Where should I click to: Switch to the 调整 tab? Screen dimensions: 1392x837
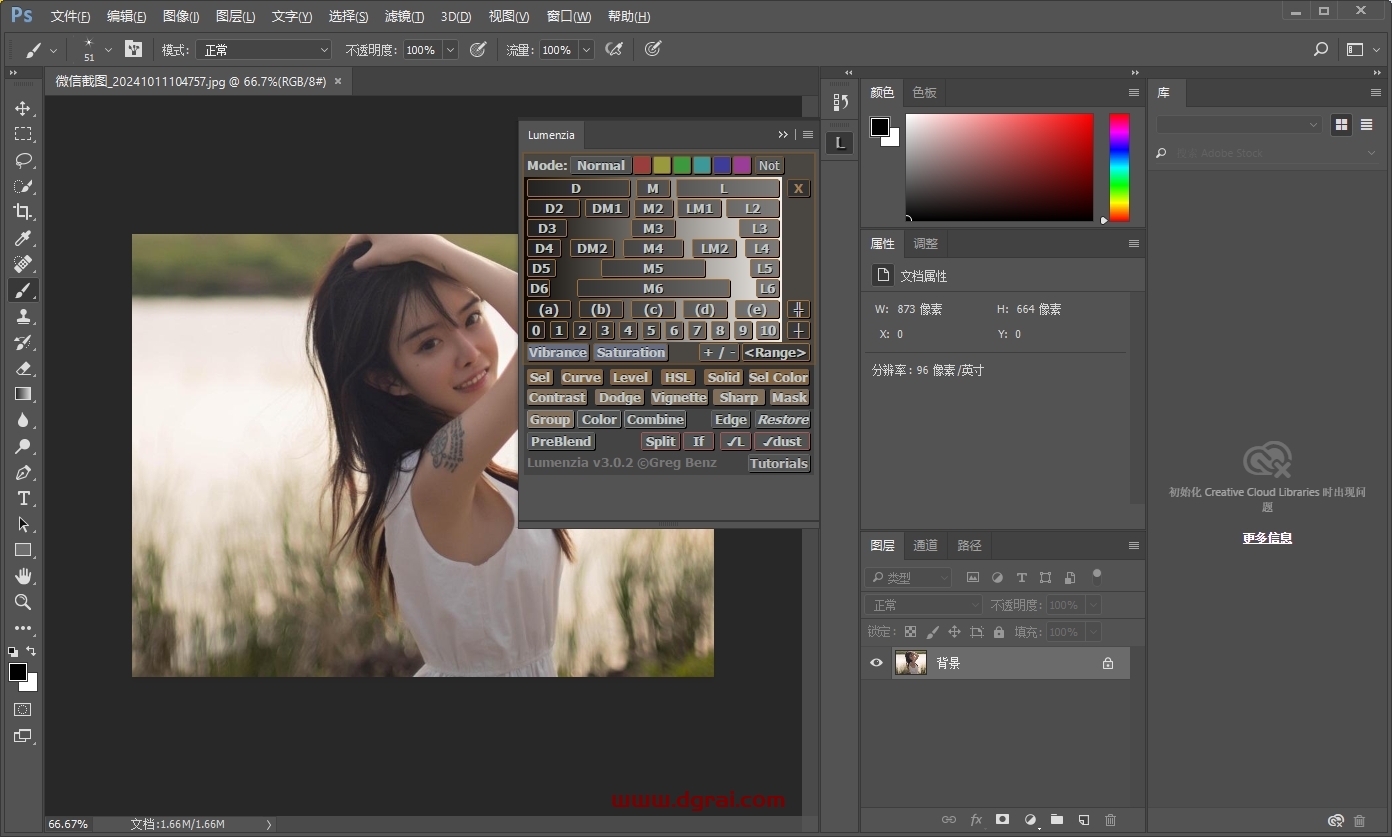click(x=926, y=243)
